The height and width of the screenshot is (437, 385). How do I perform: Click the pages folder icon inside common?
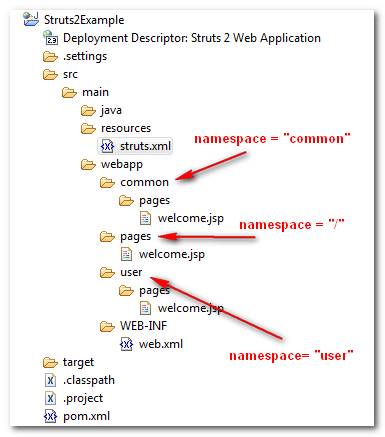click(x=126, y=200)
